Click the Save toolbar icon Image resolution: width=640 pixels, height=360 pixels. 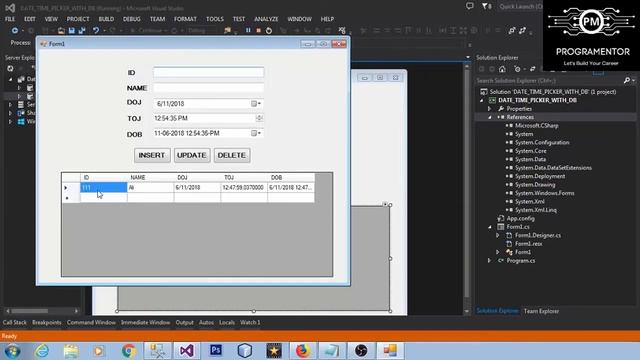pyautogui.click(x=72, y=30)
